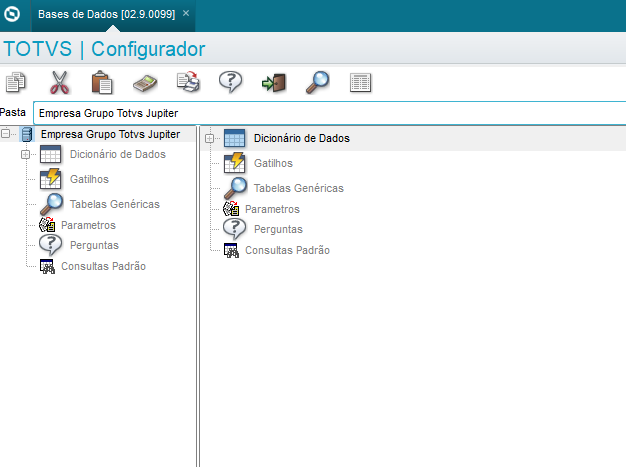626x467 pixels.
Task: Click the database icon of Empresa Grupo Totvs Jupiter
Action: [x=27, y=135]
